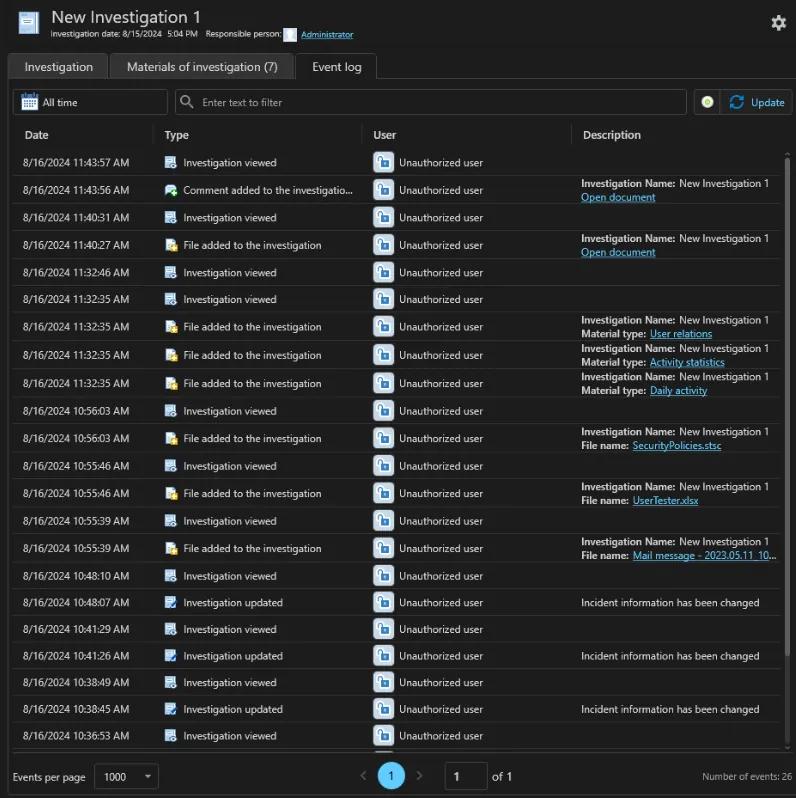Click the comment added icon at 11:43:56 AM

171,190
